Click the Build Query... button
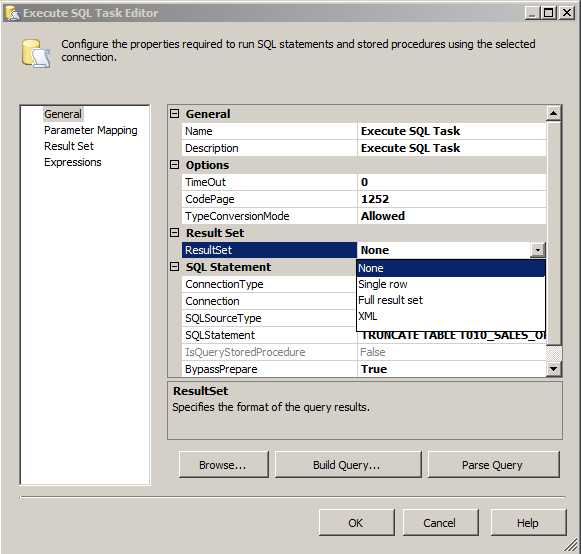This screenshot has height=554, width=581. pos(348,465)
